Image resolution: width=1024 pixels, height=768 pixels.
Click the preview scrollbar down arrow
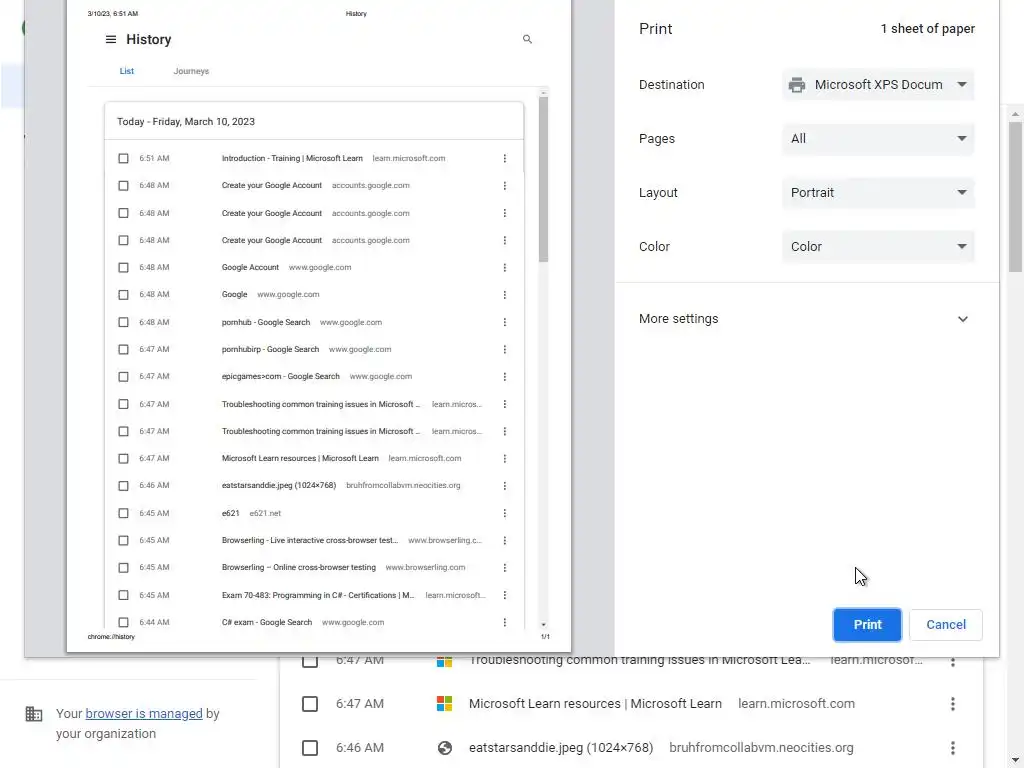point(543,625)
